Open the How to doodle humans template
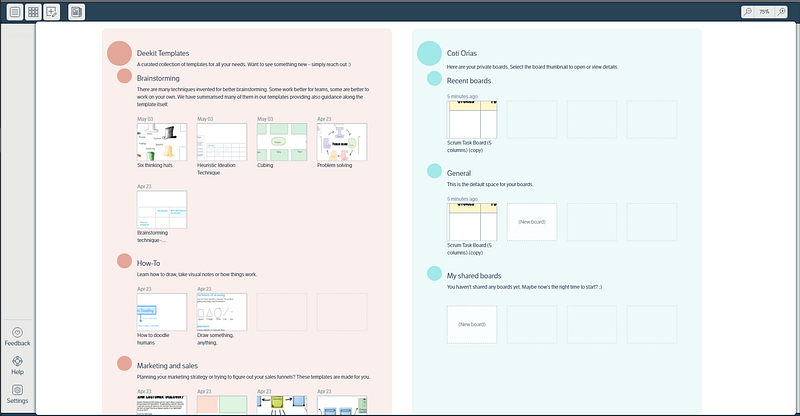Viewport: 800px width, 416px height. [162, 312]
